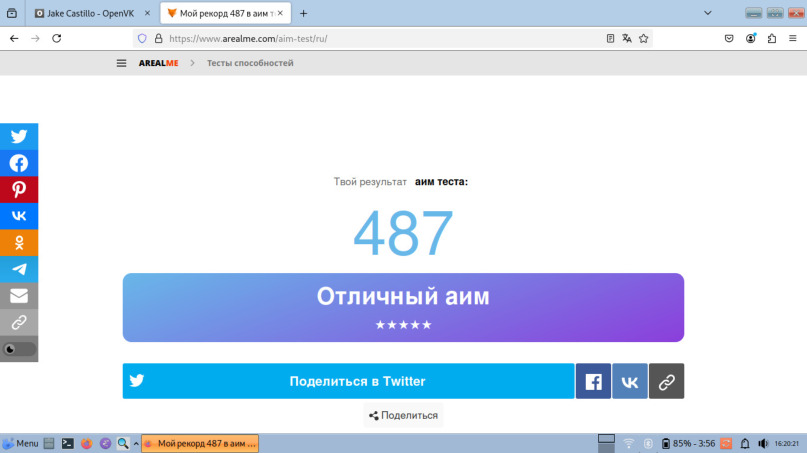Open Firefox account icon
The image size is (807, 453).
click(x=750, y=39)
